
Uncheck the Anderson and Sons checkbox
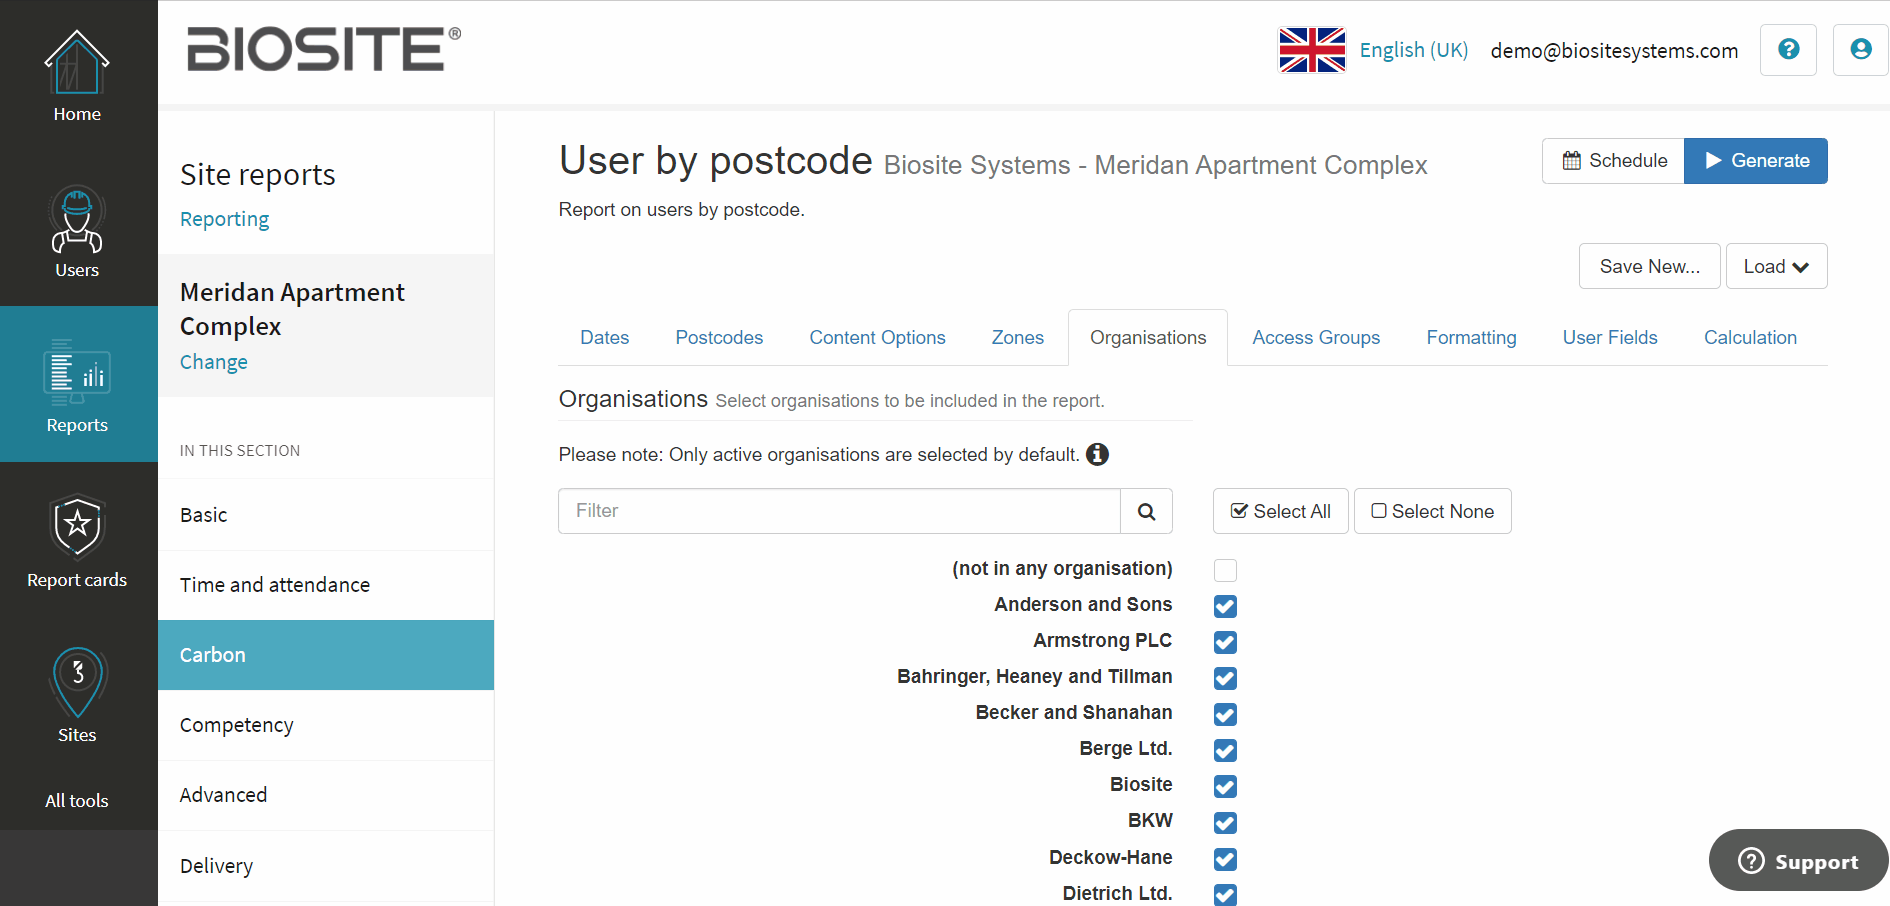tap(1225, 606)
